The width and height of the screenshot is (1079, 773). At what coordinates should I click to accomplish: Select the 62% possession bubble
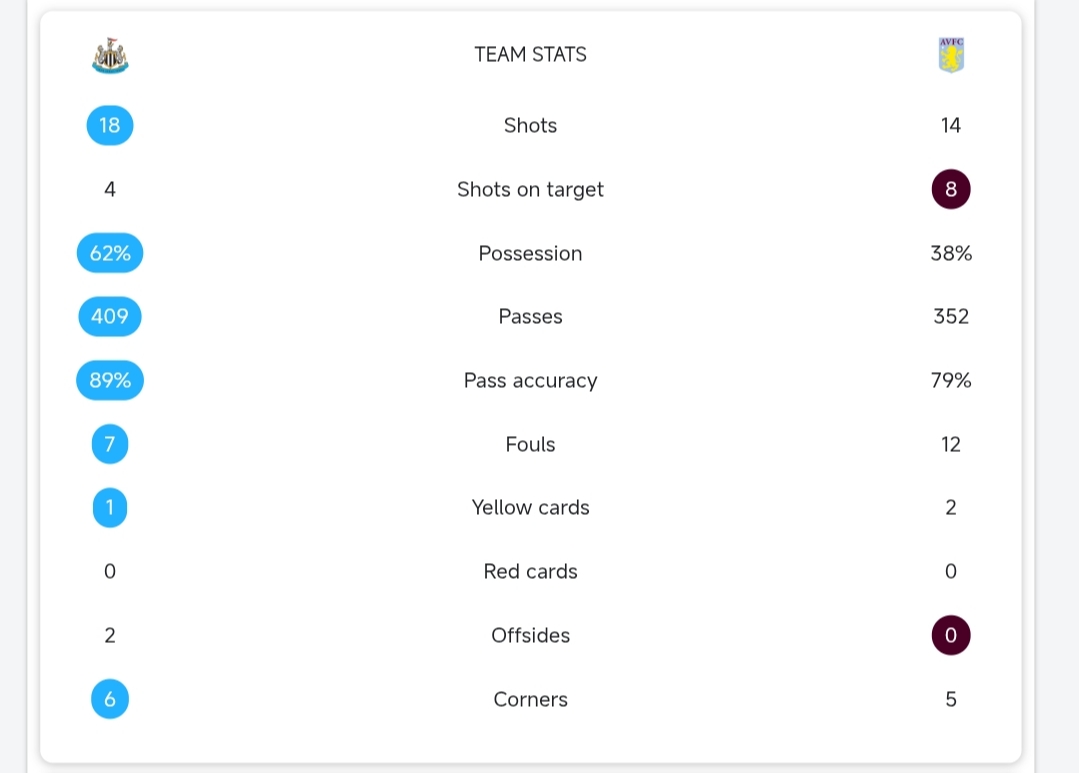[110, 253]
